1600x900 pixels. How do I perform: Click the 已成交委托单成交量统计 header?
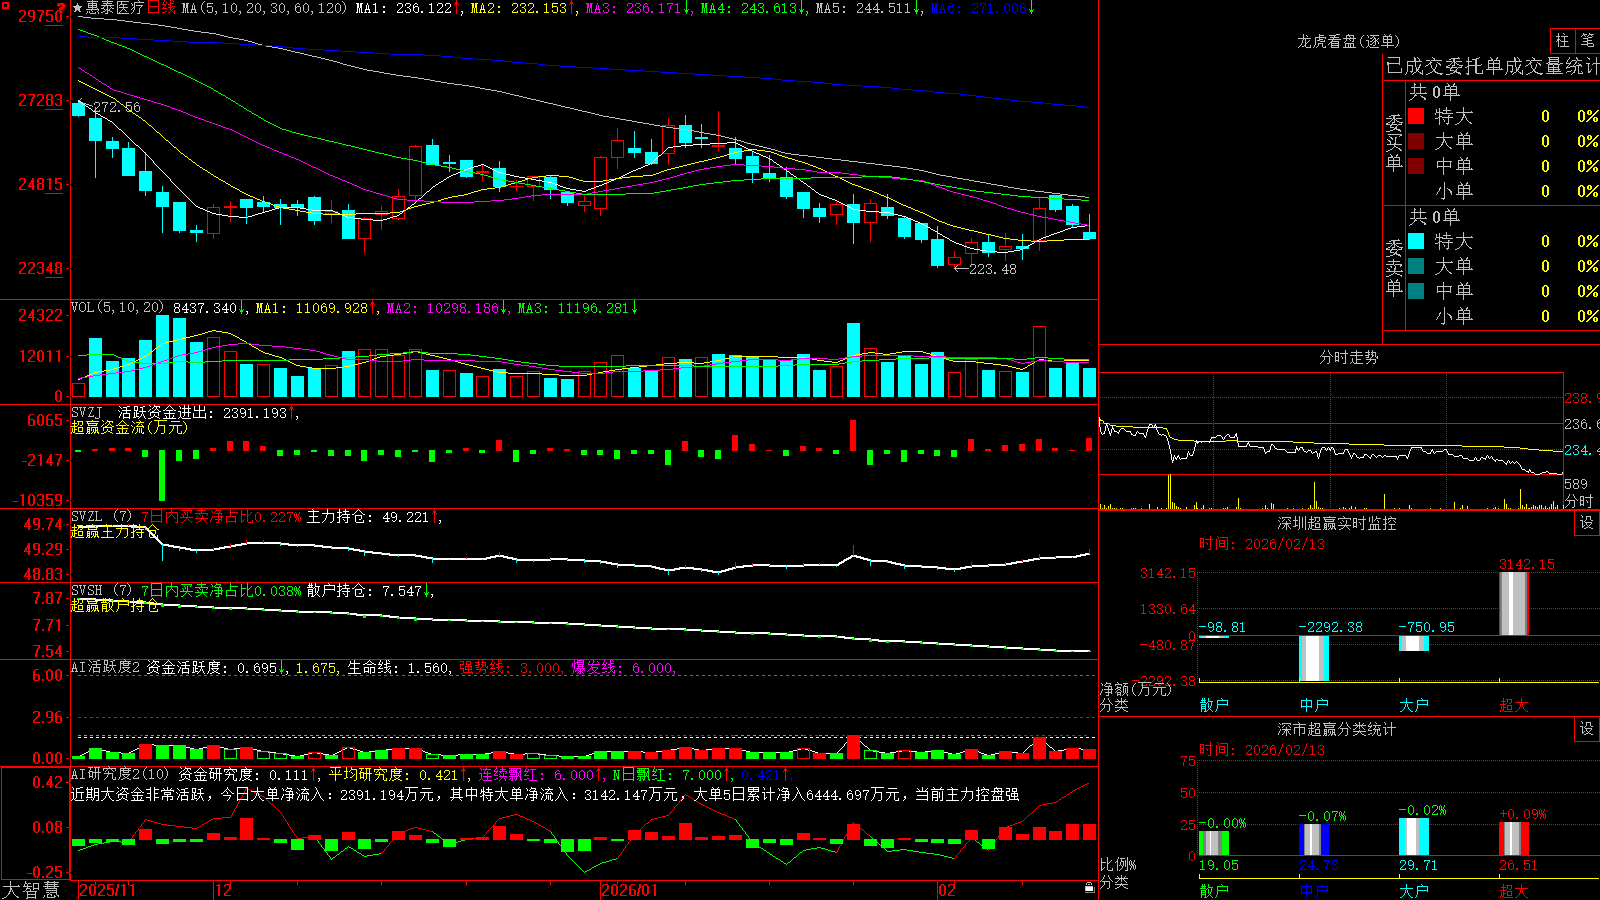coord(1492,66)
